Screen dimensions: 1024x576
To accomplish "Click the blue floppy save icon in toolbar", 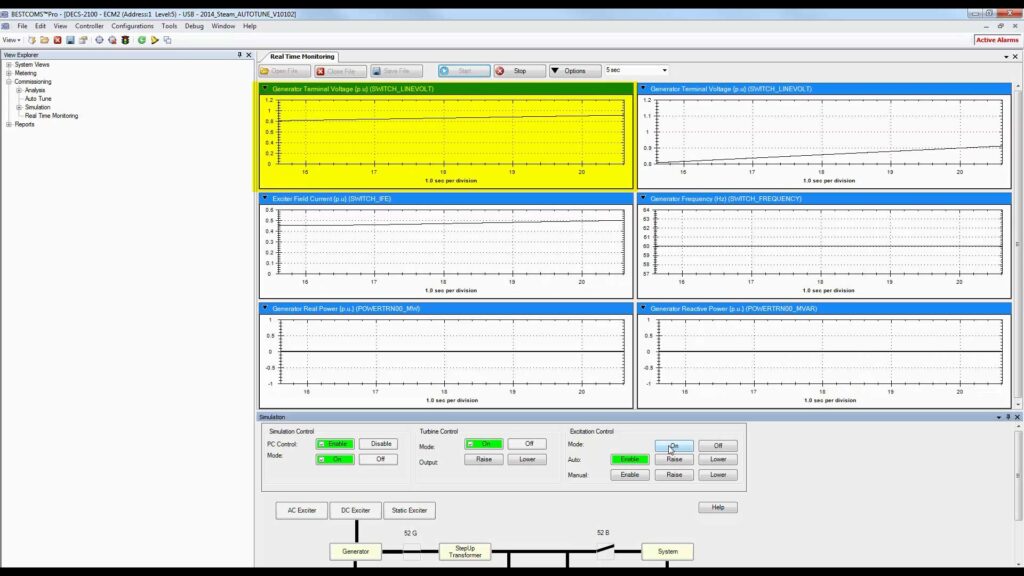I will pyautogui.click(x=70, y=40).
